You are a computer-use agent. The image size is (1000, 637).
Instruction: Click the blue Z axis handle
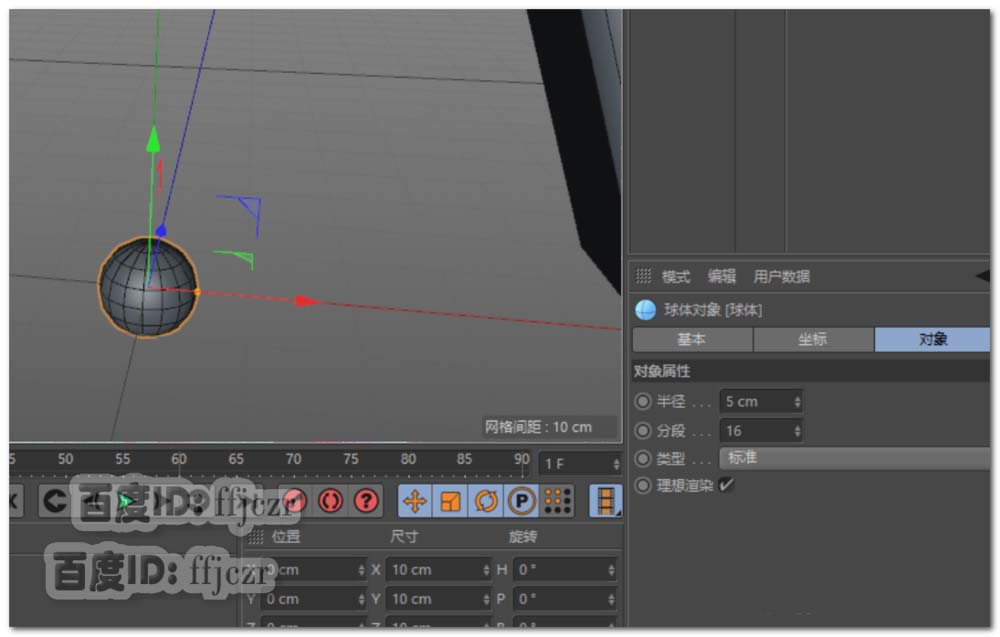[x=161, y=230]
